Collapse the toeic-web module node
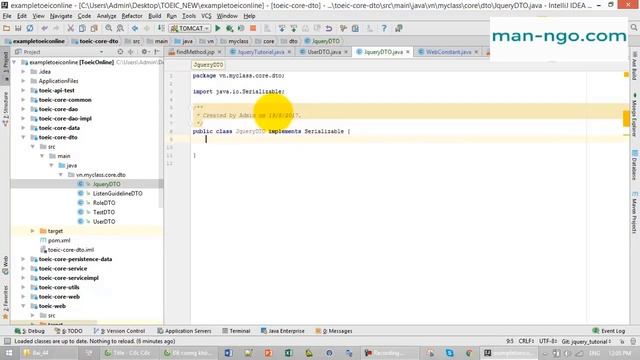640x360 pixels. tap(23, 306)
